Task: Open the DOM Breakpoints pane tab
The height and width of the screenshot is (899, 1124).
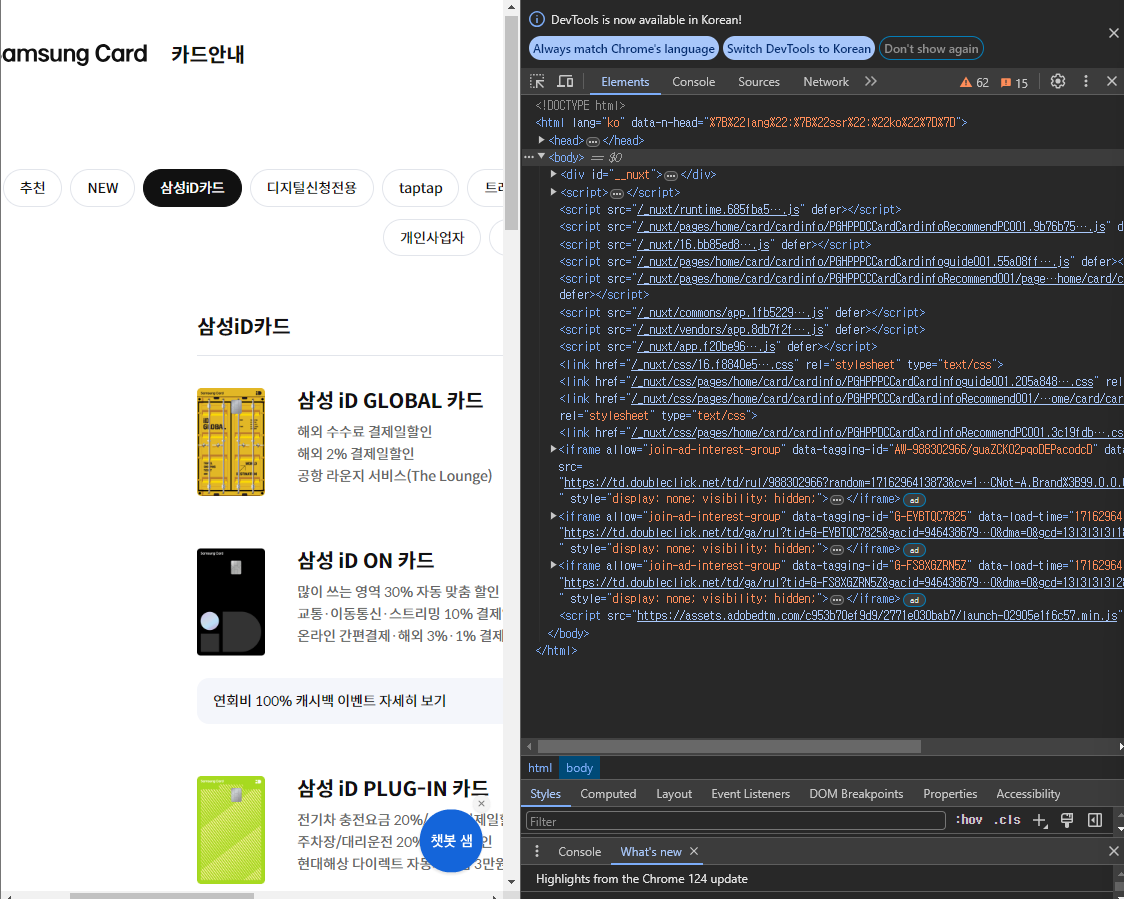Action: 856,794
